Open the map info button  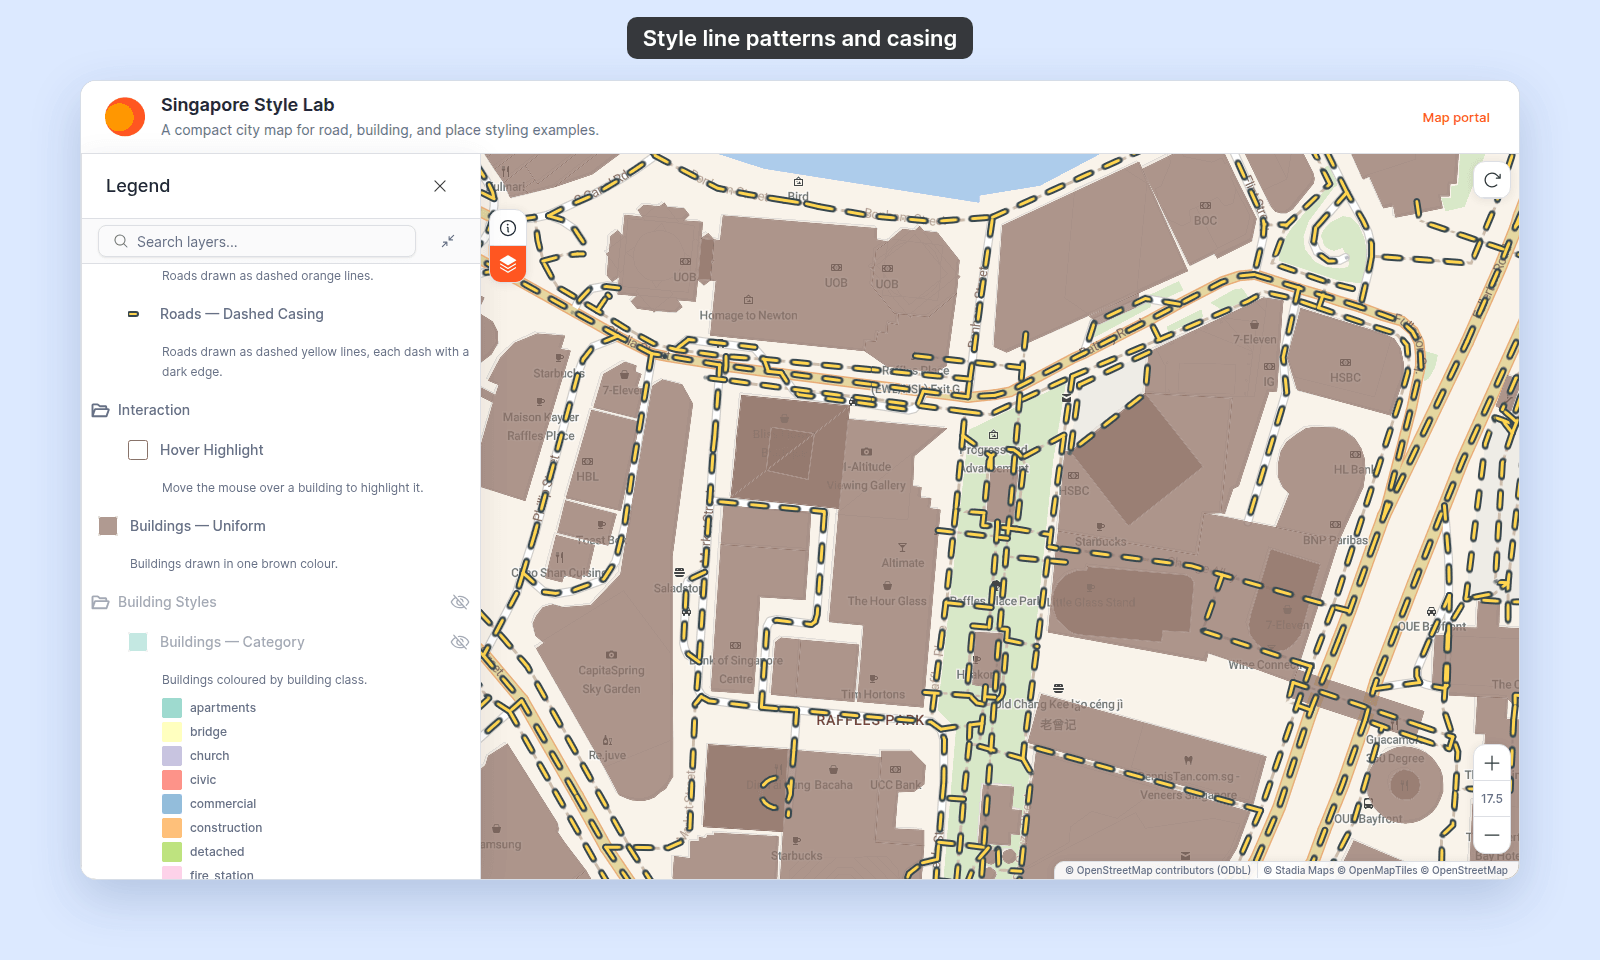pos(508,228)
